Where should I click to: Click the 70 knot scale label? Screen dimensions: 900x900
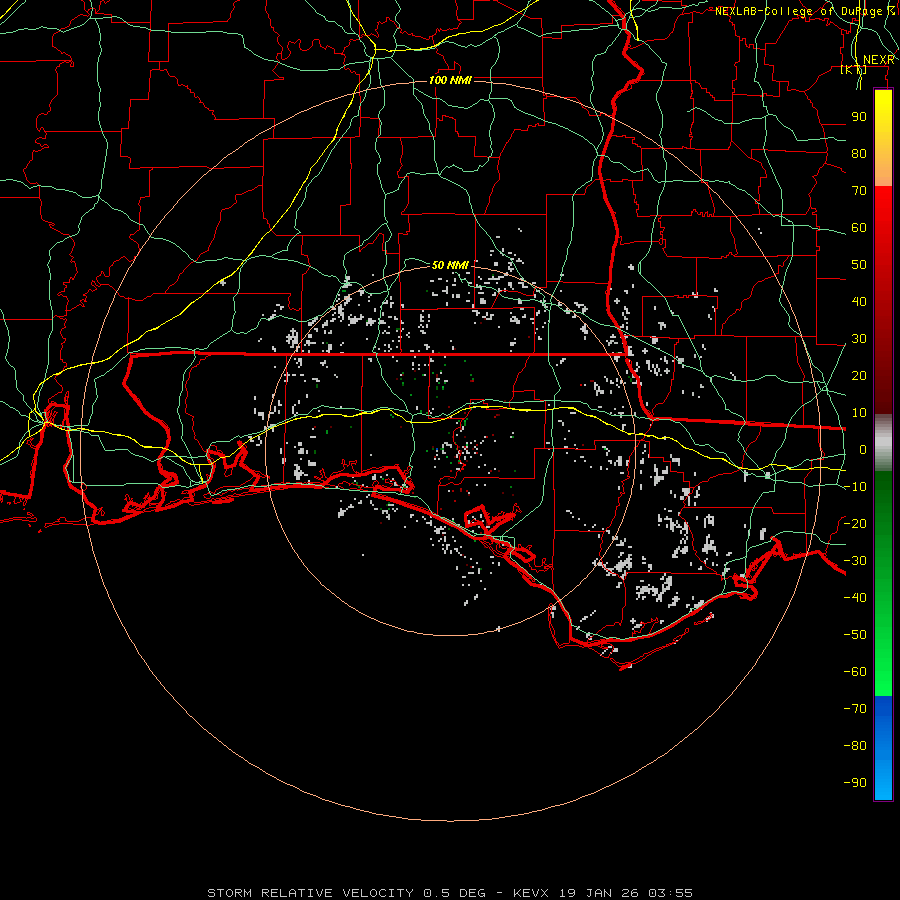click(859, 191)
